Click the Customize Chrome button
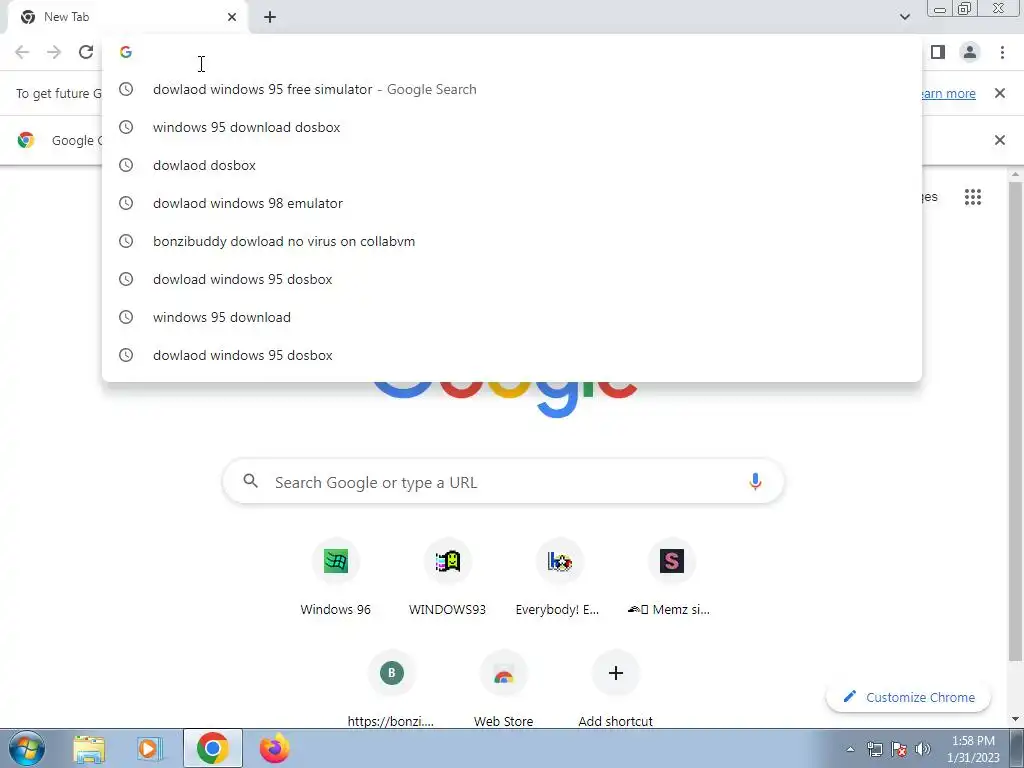This screenshot has height=768, width=1024. [908, 697]
